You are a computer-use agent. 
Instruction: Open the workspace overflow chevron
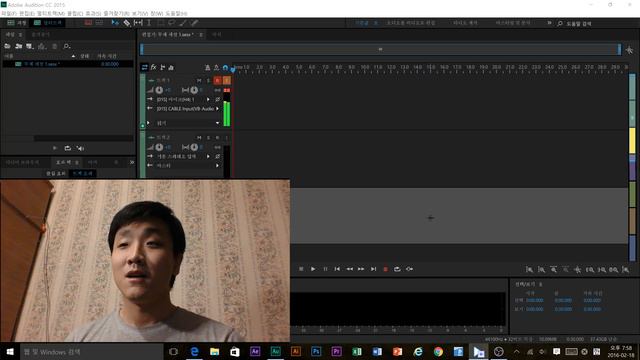[x=549, y=23]
